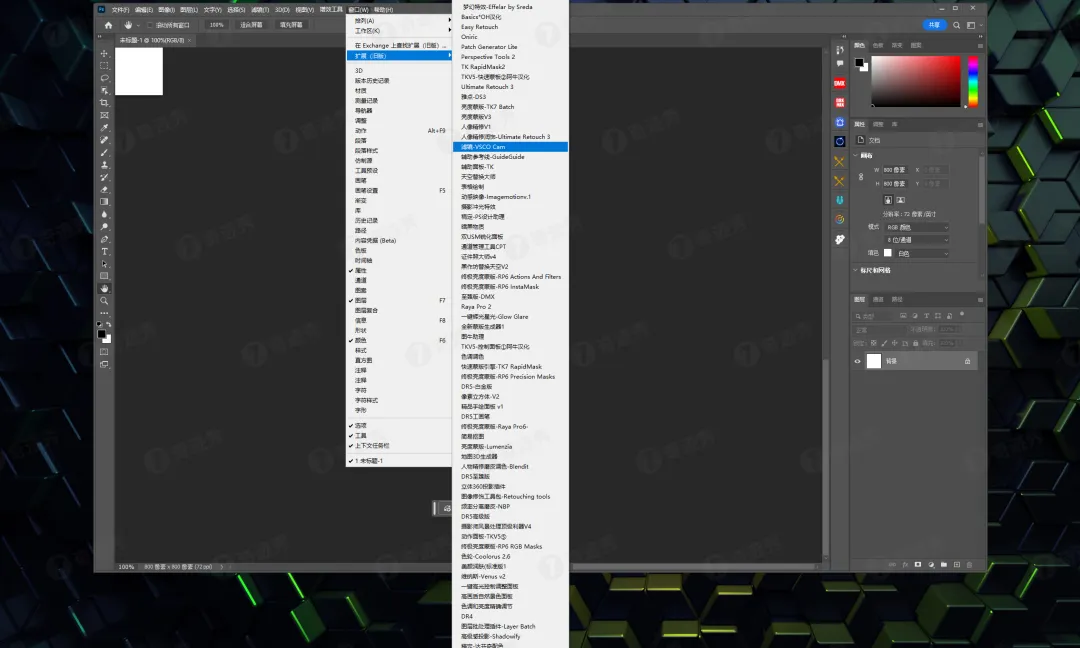Screen dimensions: 1080x648
Task: Click the rainbow hue slider in Color panel
Action: tap(973, 81)
